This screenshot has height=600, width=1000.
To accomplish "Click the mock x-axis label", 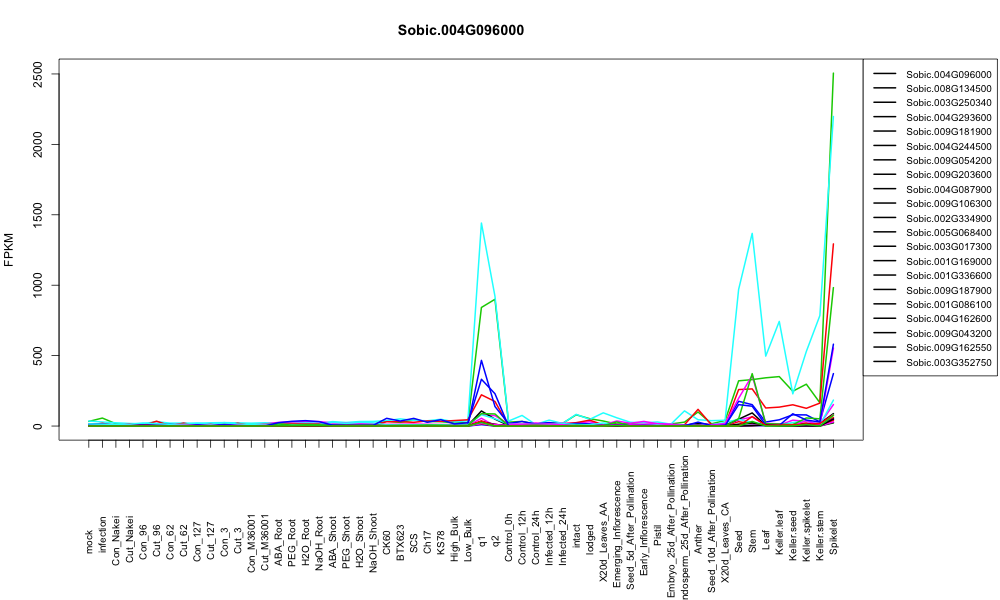I will click(x=89, y=542).
